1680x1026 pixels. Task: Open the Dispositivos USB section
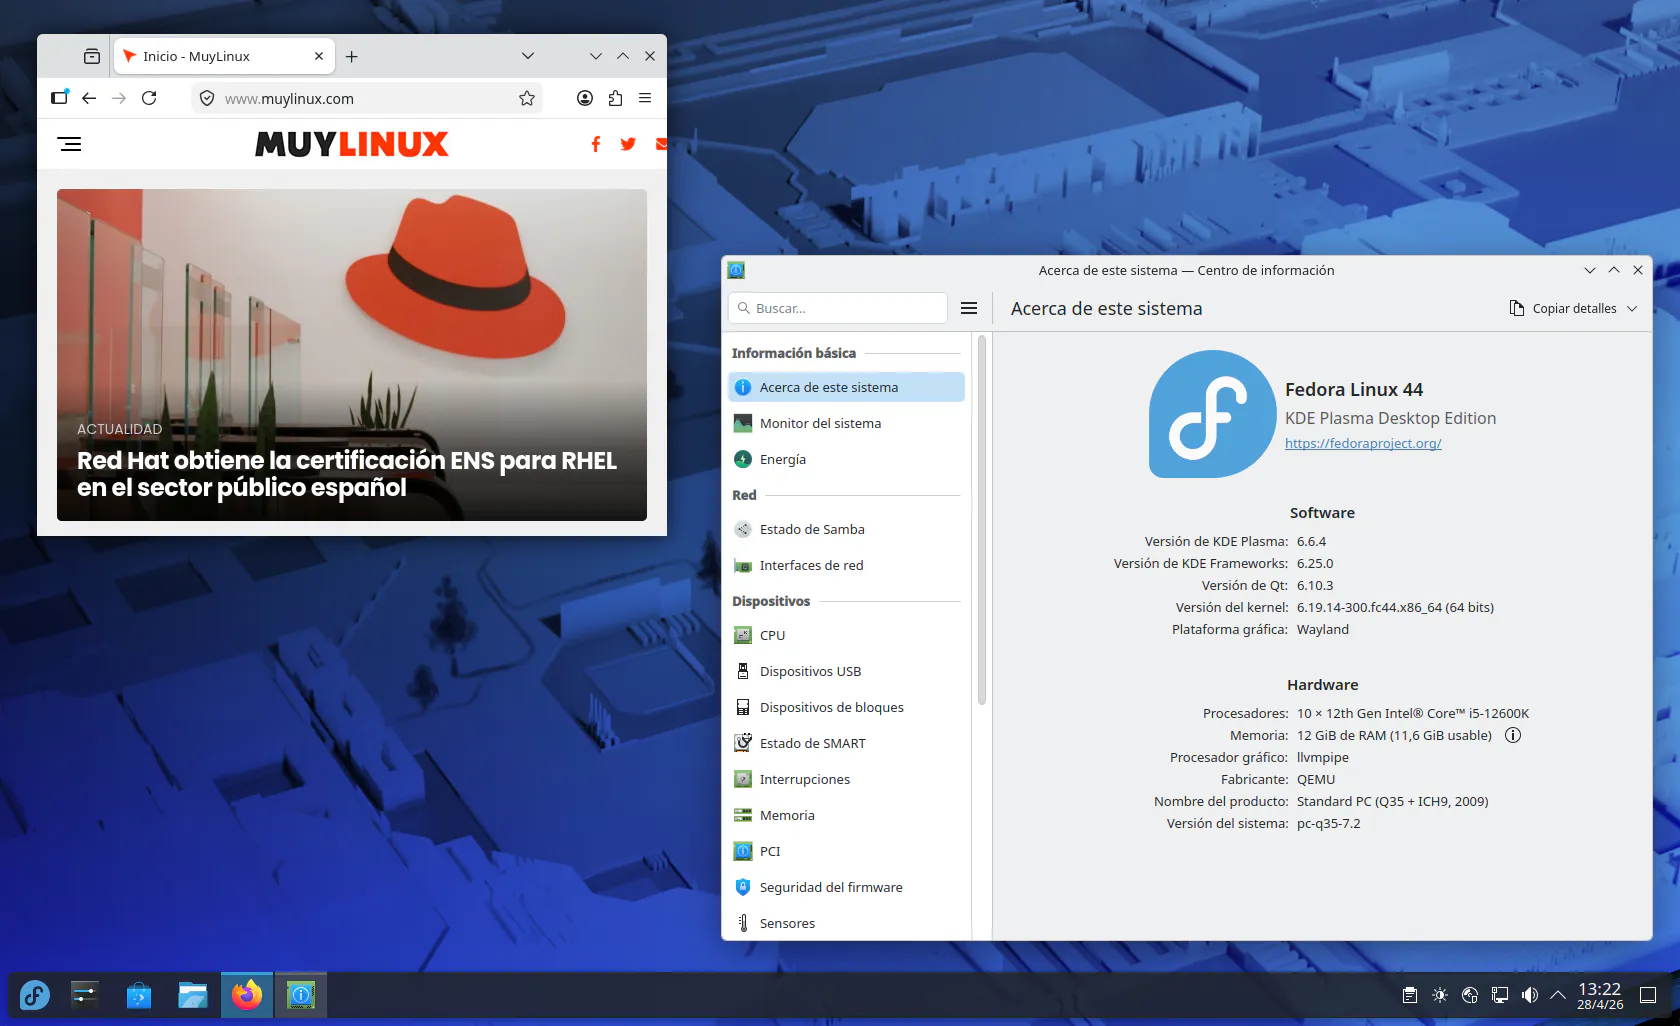[810, 671]
